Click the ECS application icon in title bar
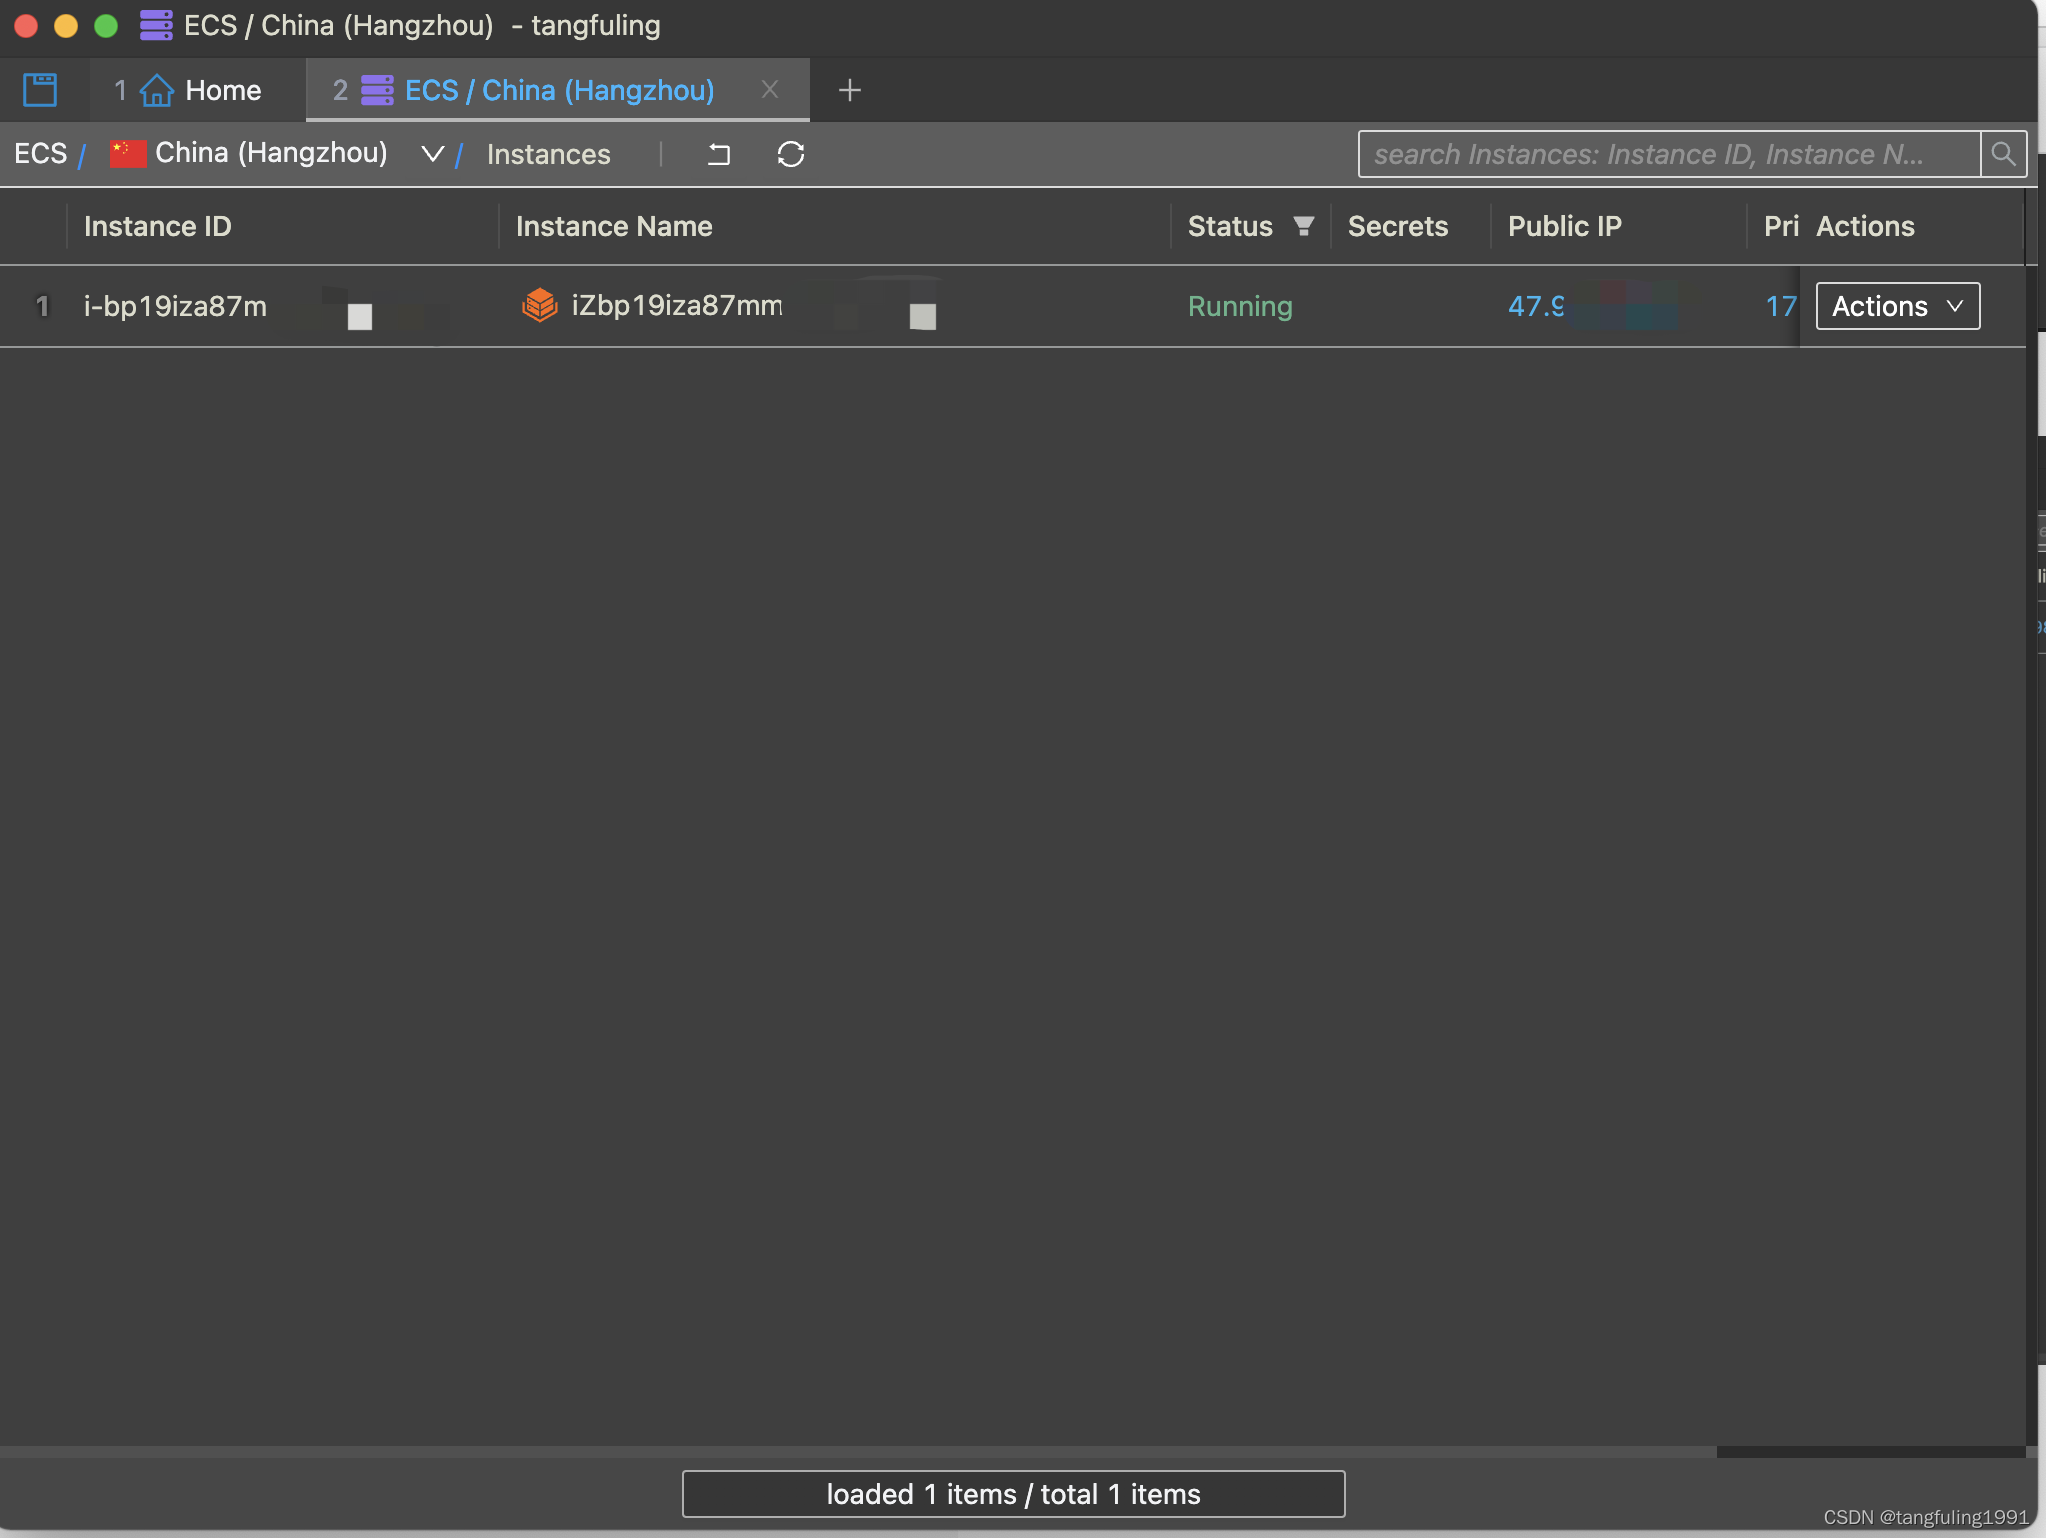 (157, 26)
